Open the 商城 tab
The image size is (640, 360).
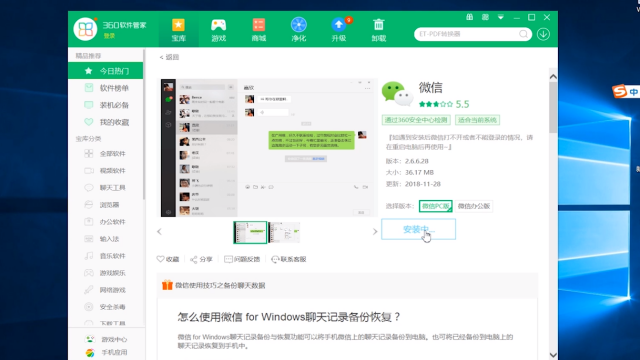point(258,30)
